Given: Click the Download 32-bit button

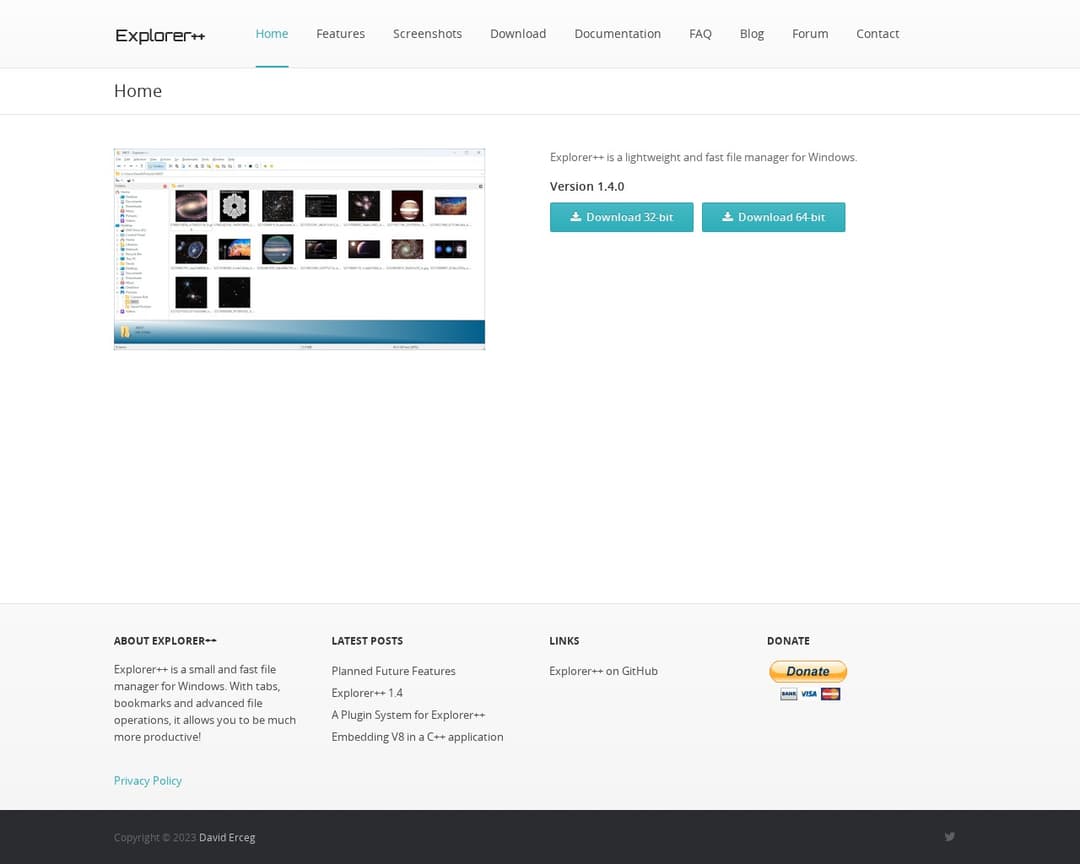Looking at the screenshot, I should coord(621,217).
